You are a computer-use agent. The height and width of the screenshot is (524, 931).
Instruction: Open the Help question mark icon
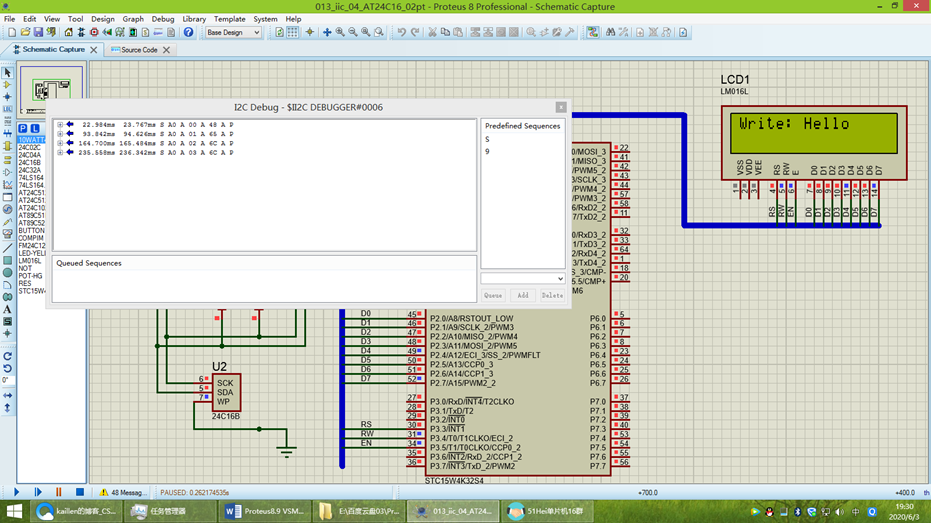click(x=188, y=33)
